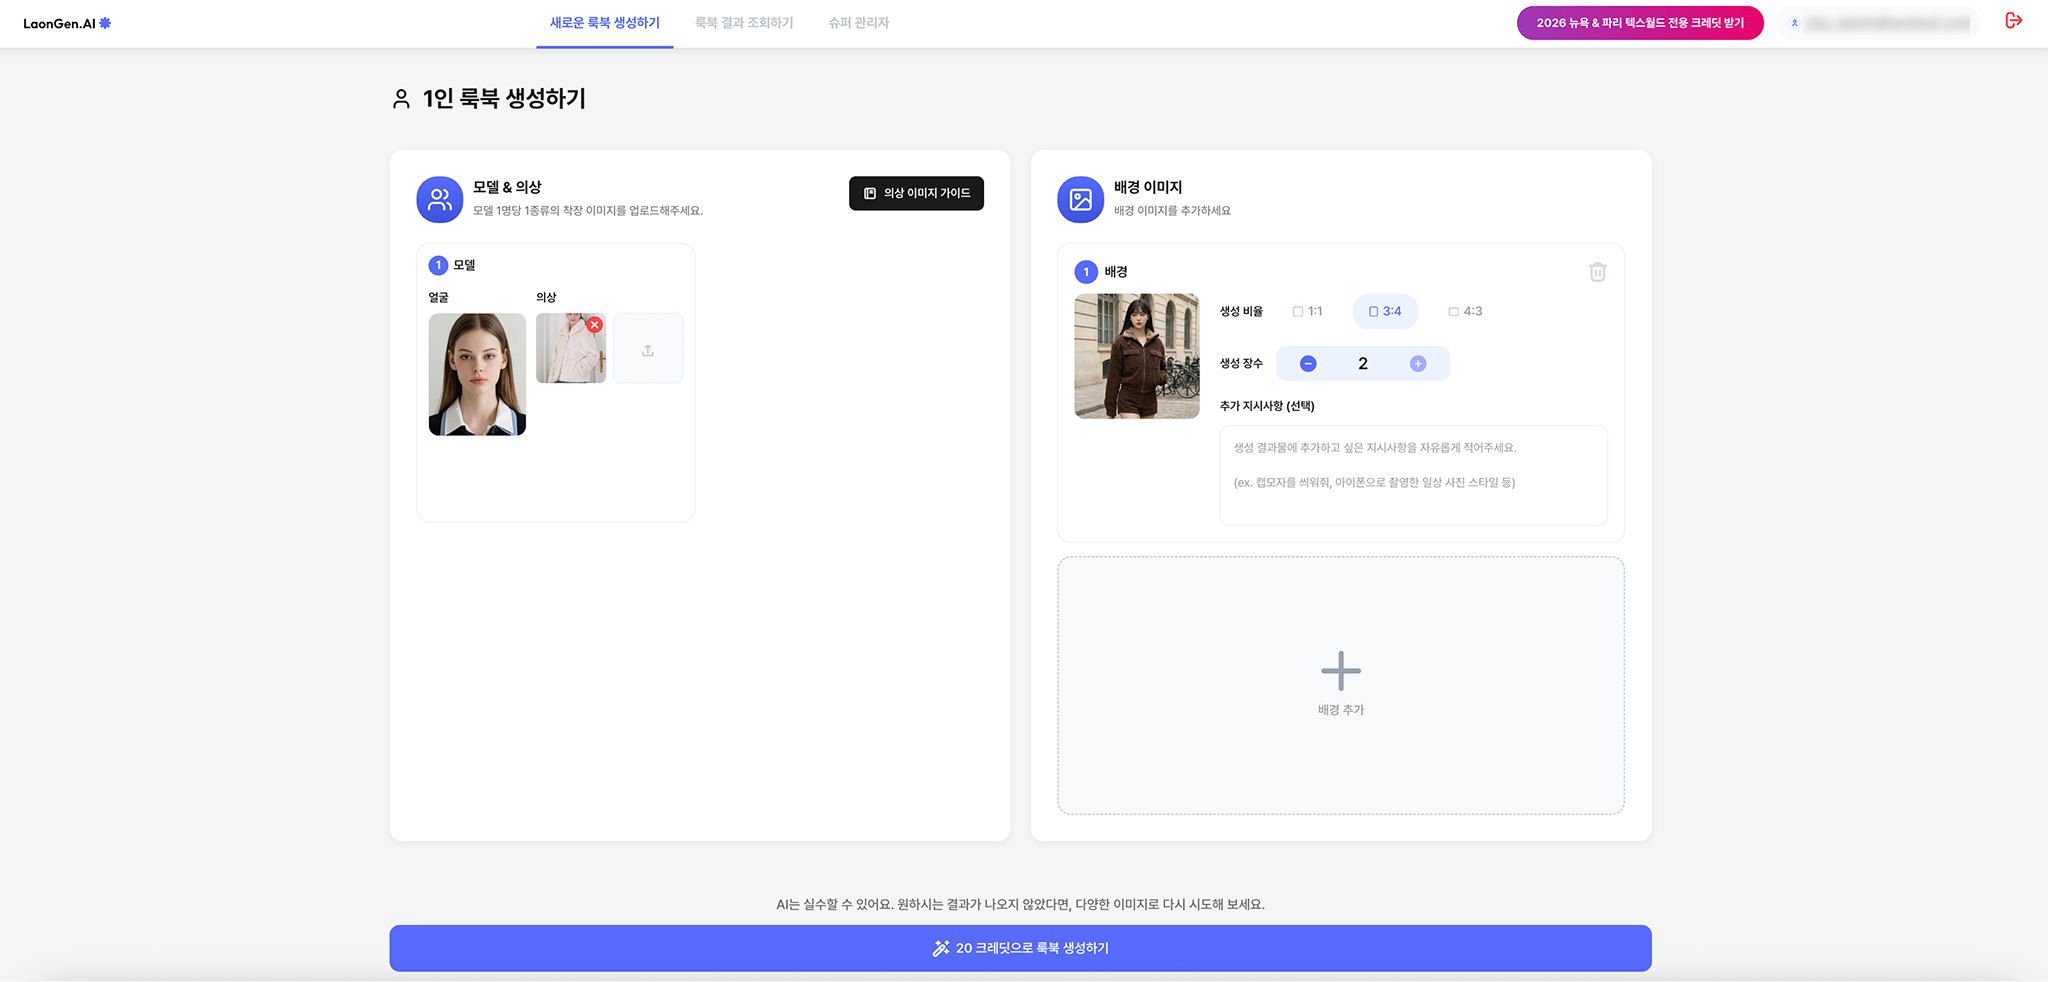Decrease generation count with minus button
This screenshot has height=982, width=2048.
pos(1308,364)
